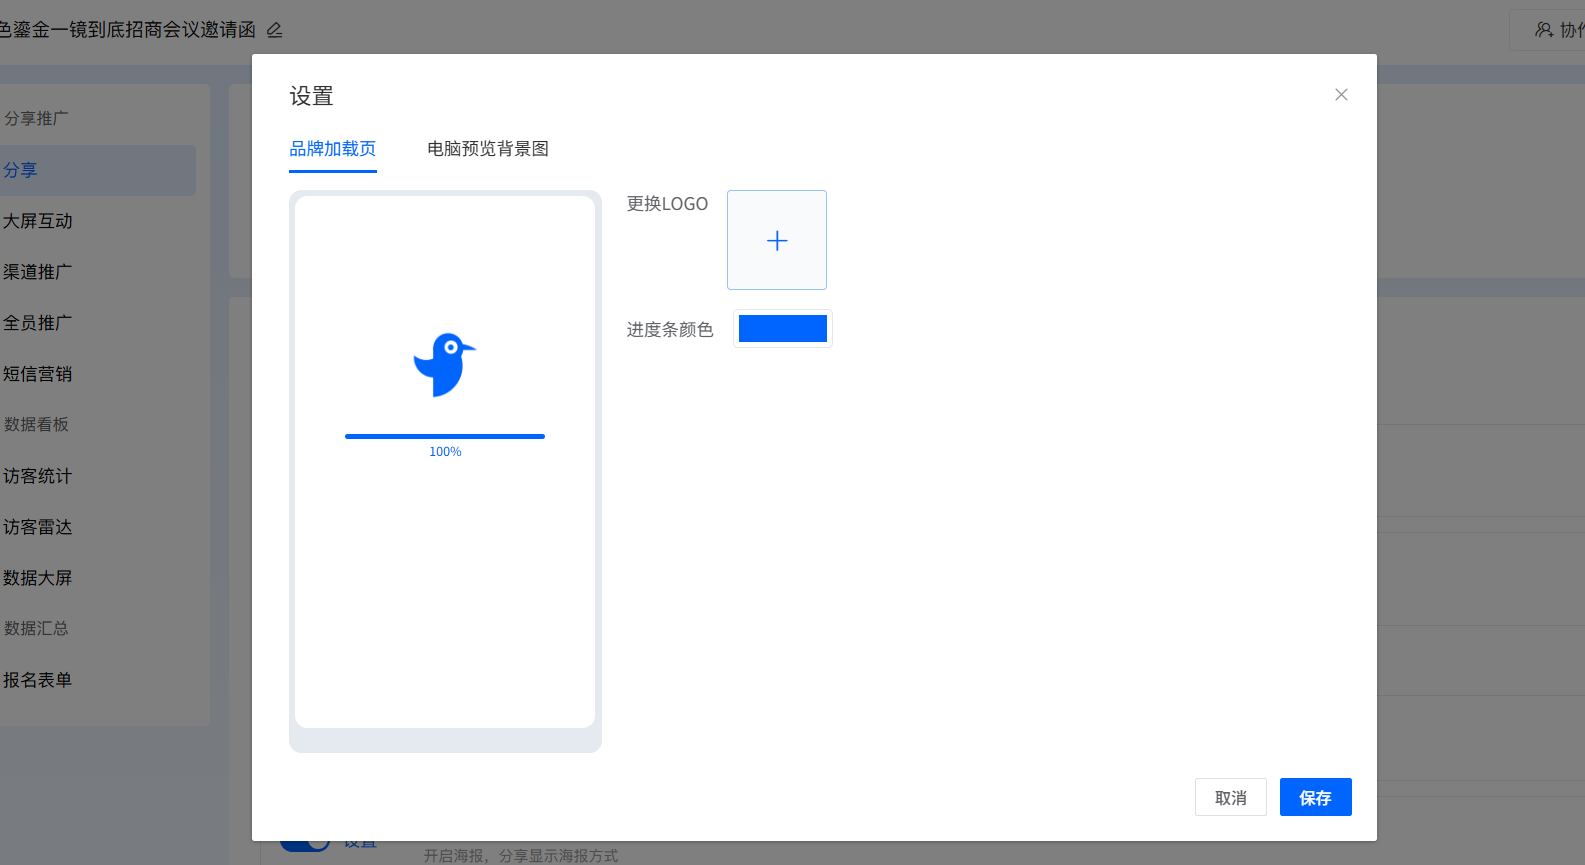
Task: Click the collaborator people icon top right
Action: (1544, 30)
